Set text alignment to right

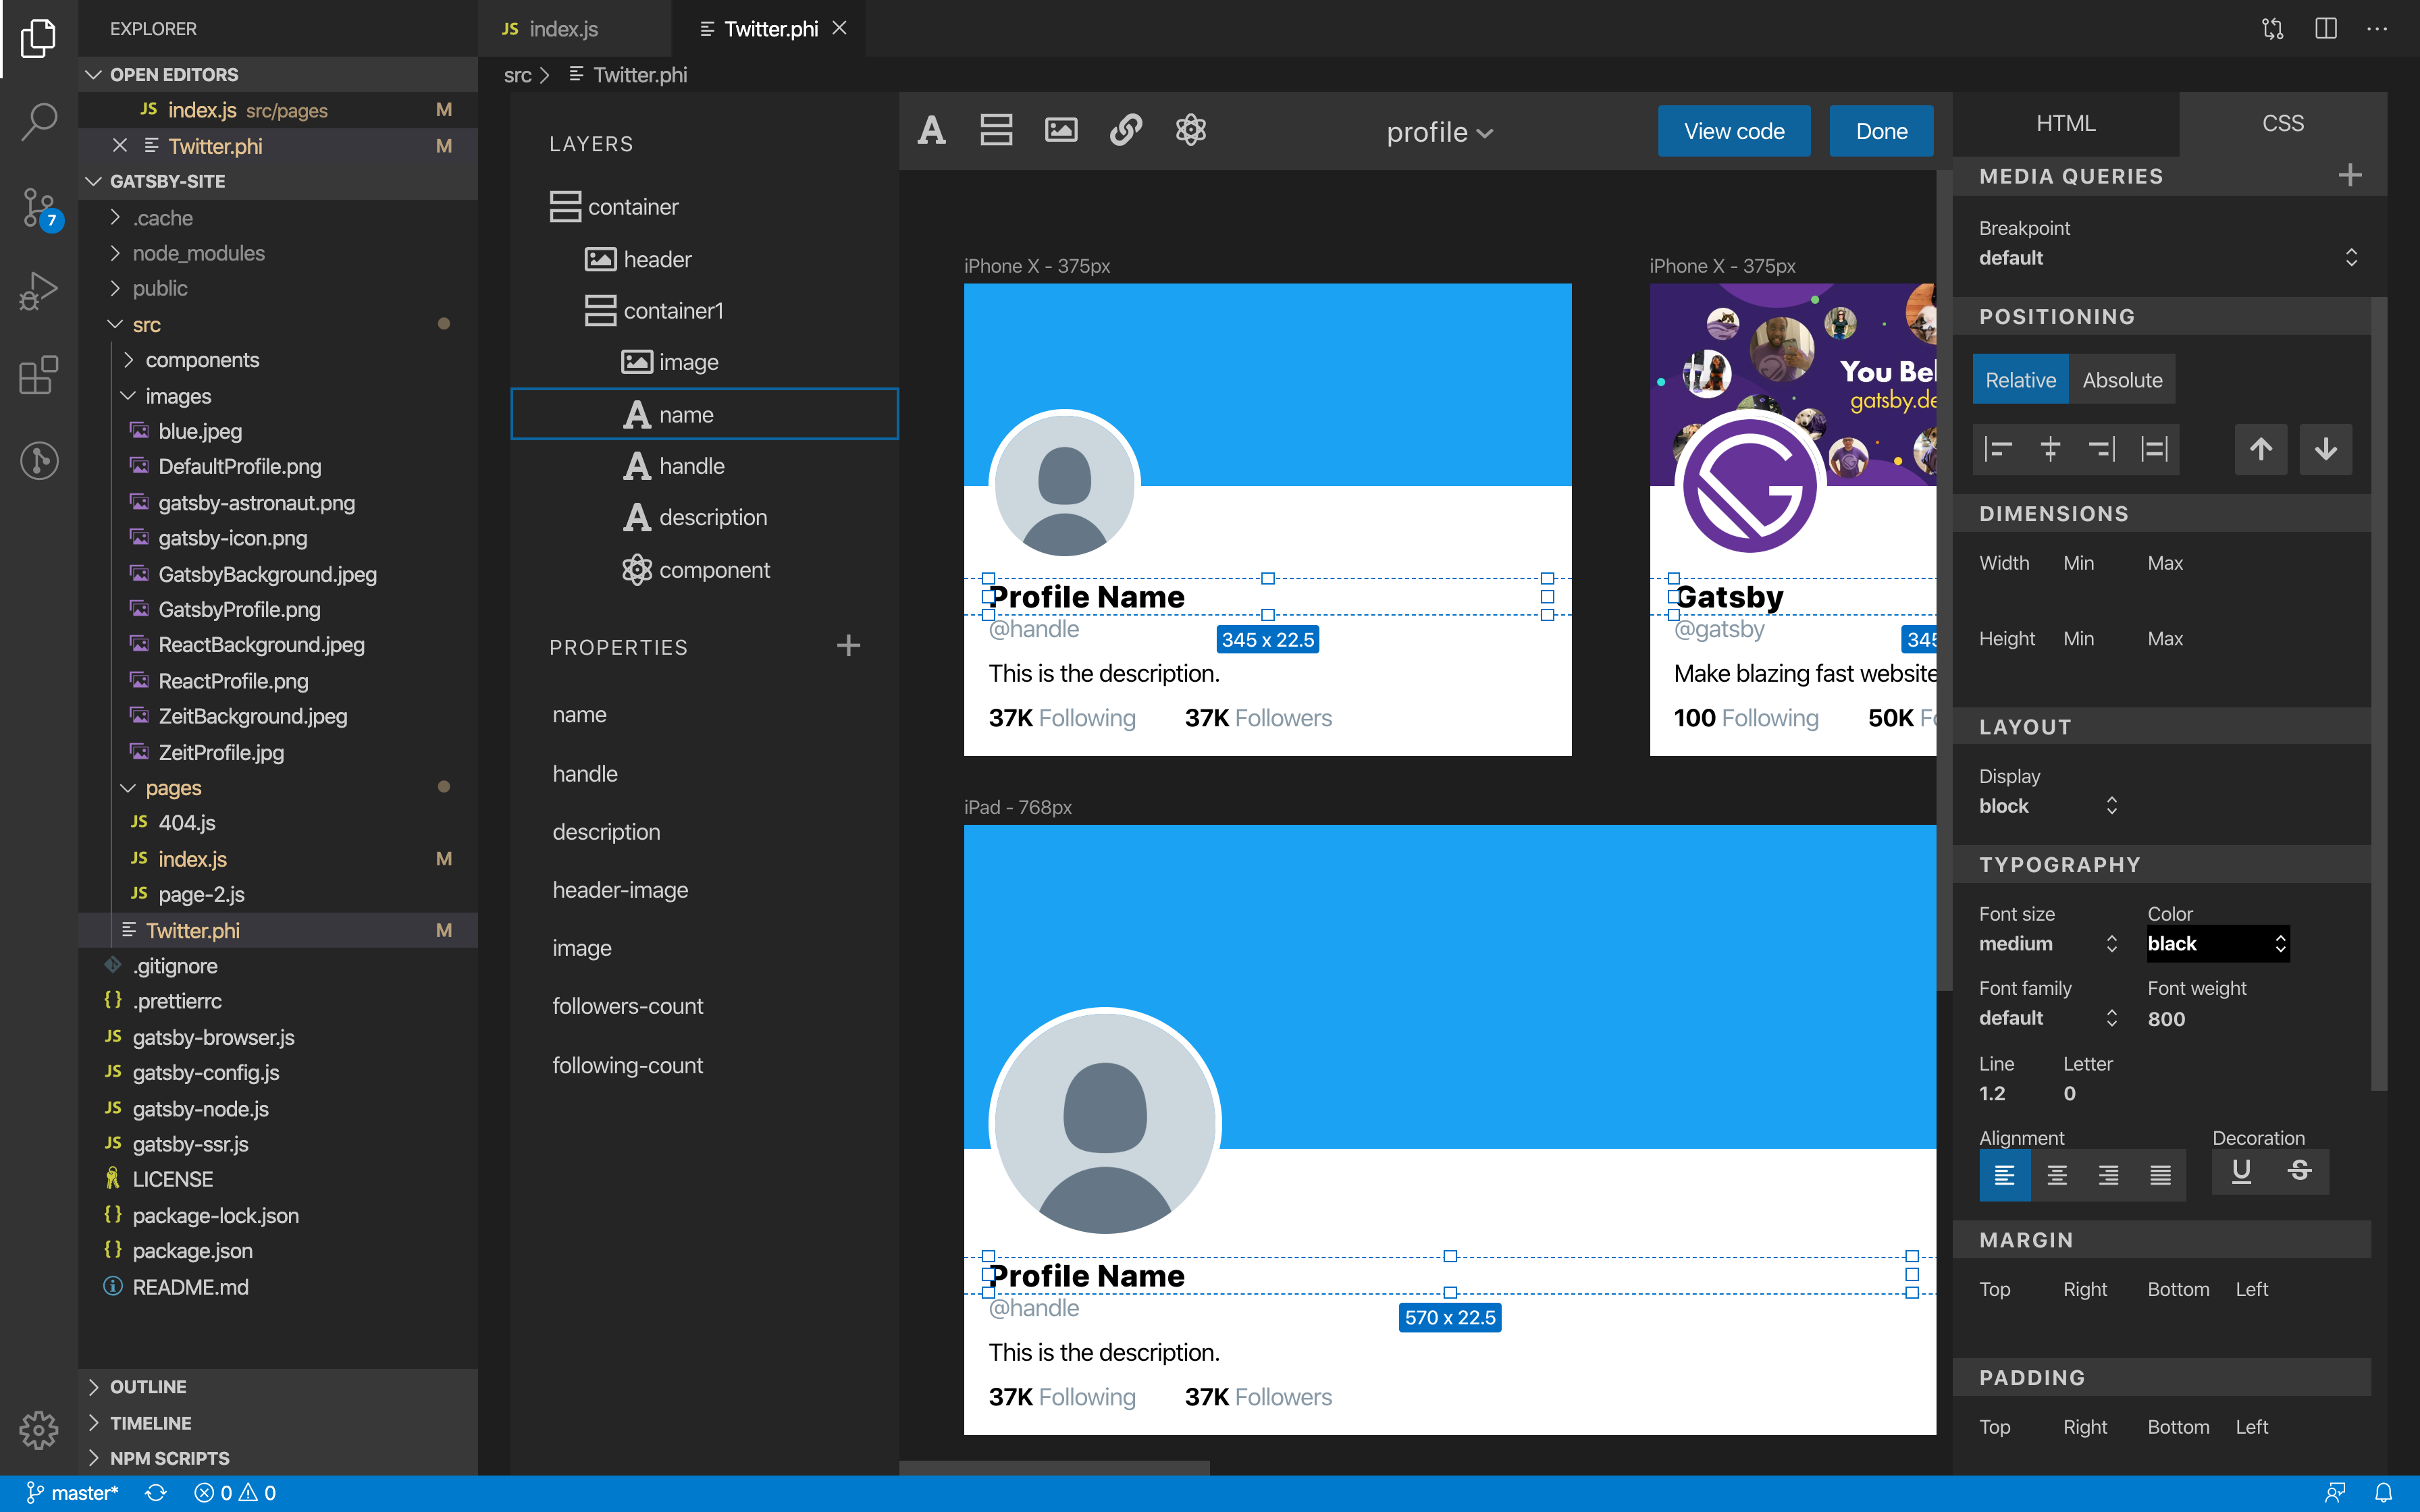coord(2108,1175)
